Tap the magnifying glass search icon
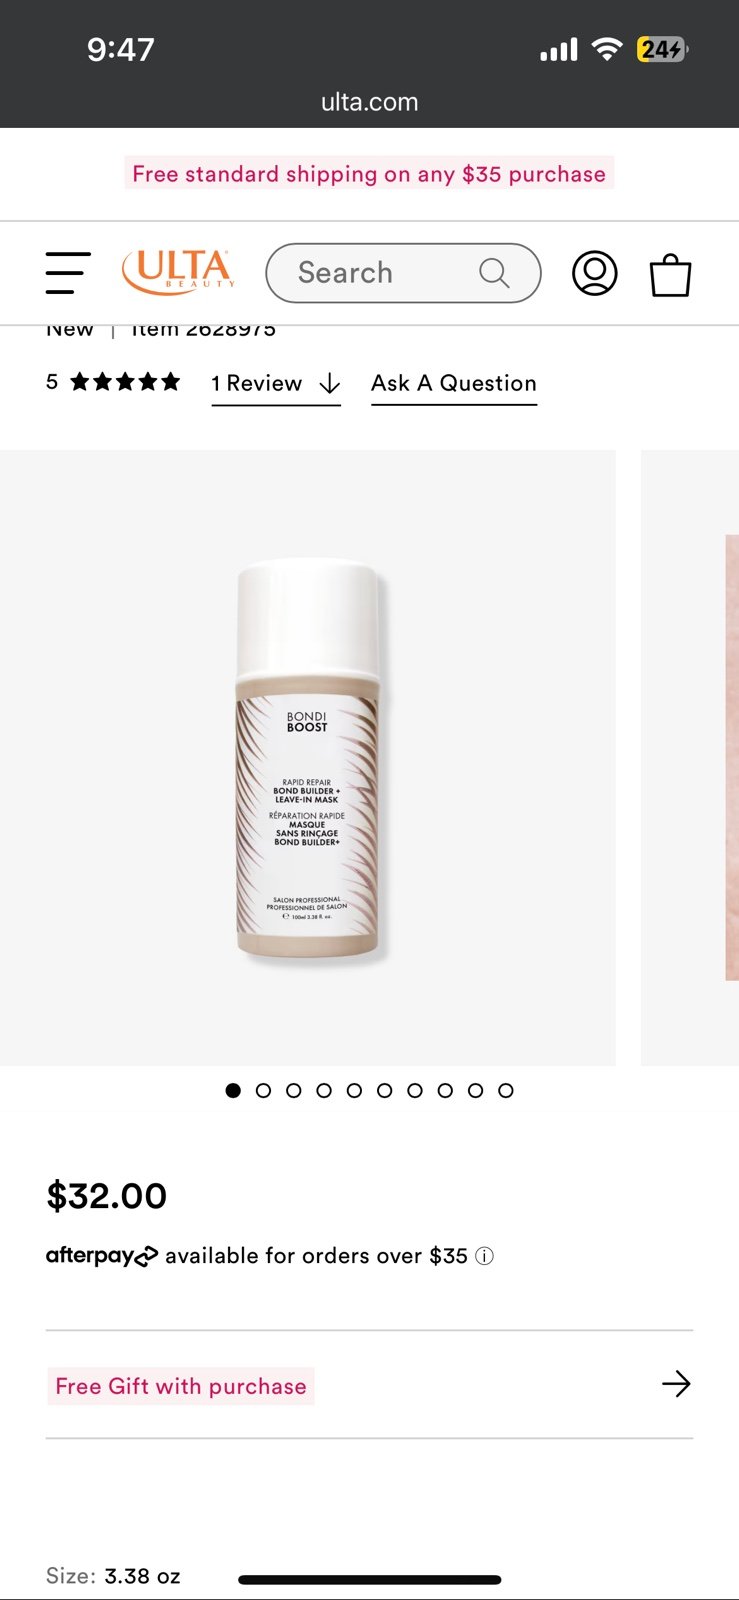 494,272
